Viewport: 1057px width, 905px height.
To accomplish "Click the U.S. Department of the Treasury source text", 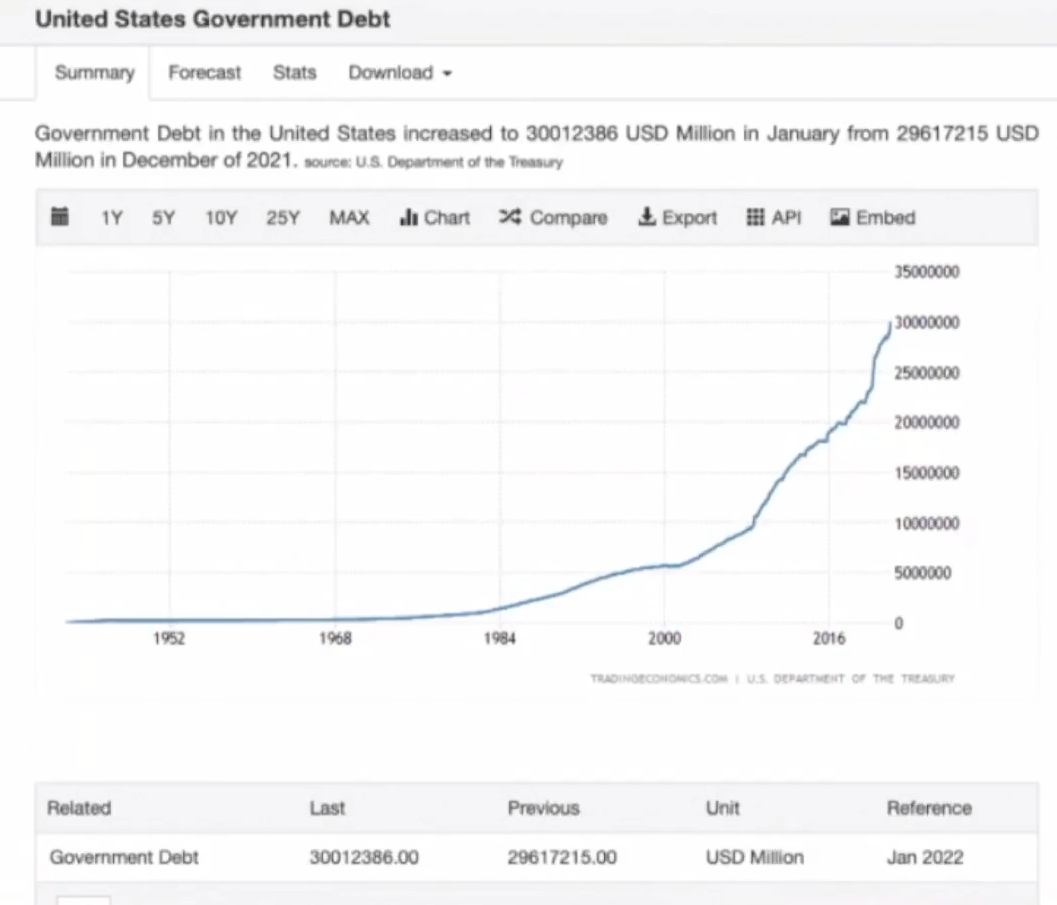I will pyautogui.click(x=459, y=162).
